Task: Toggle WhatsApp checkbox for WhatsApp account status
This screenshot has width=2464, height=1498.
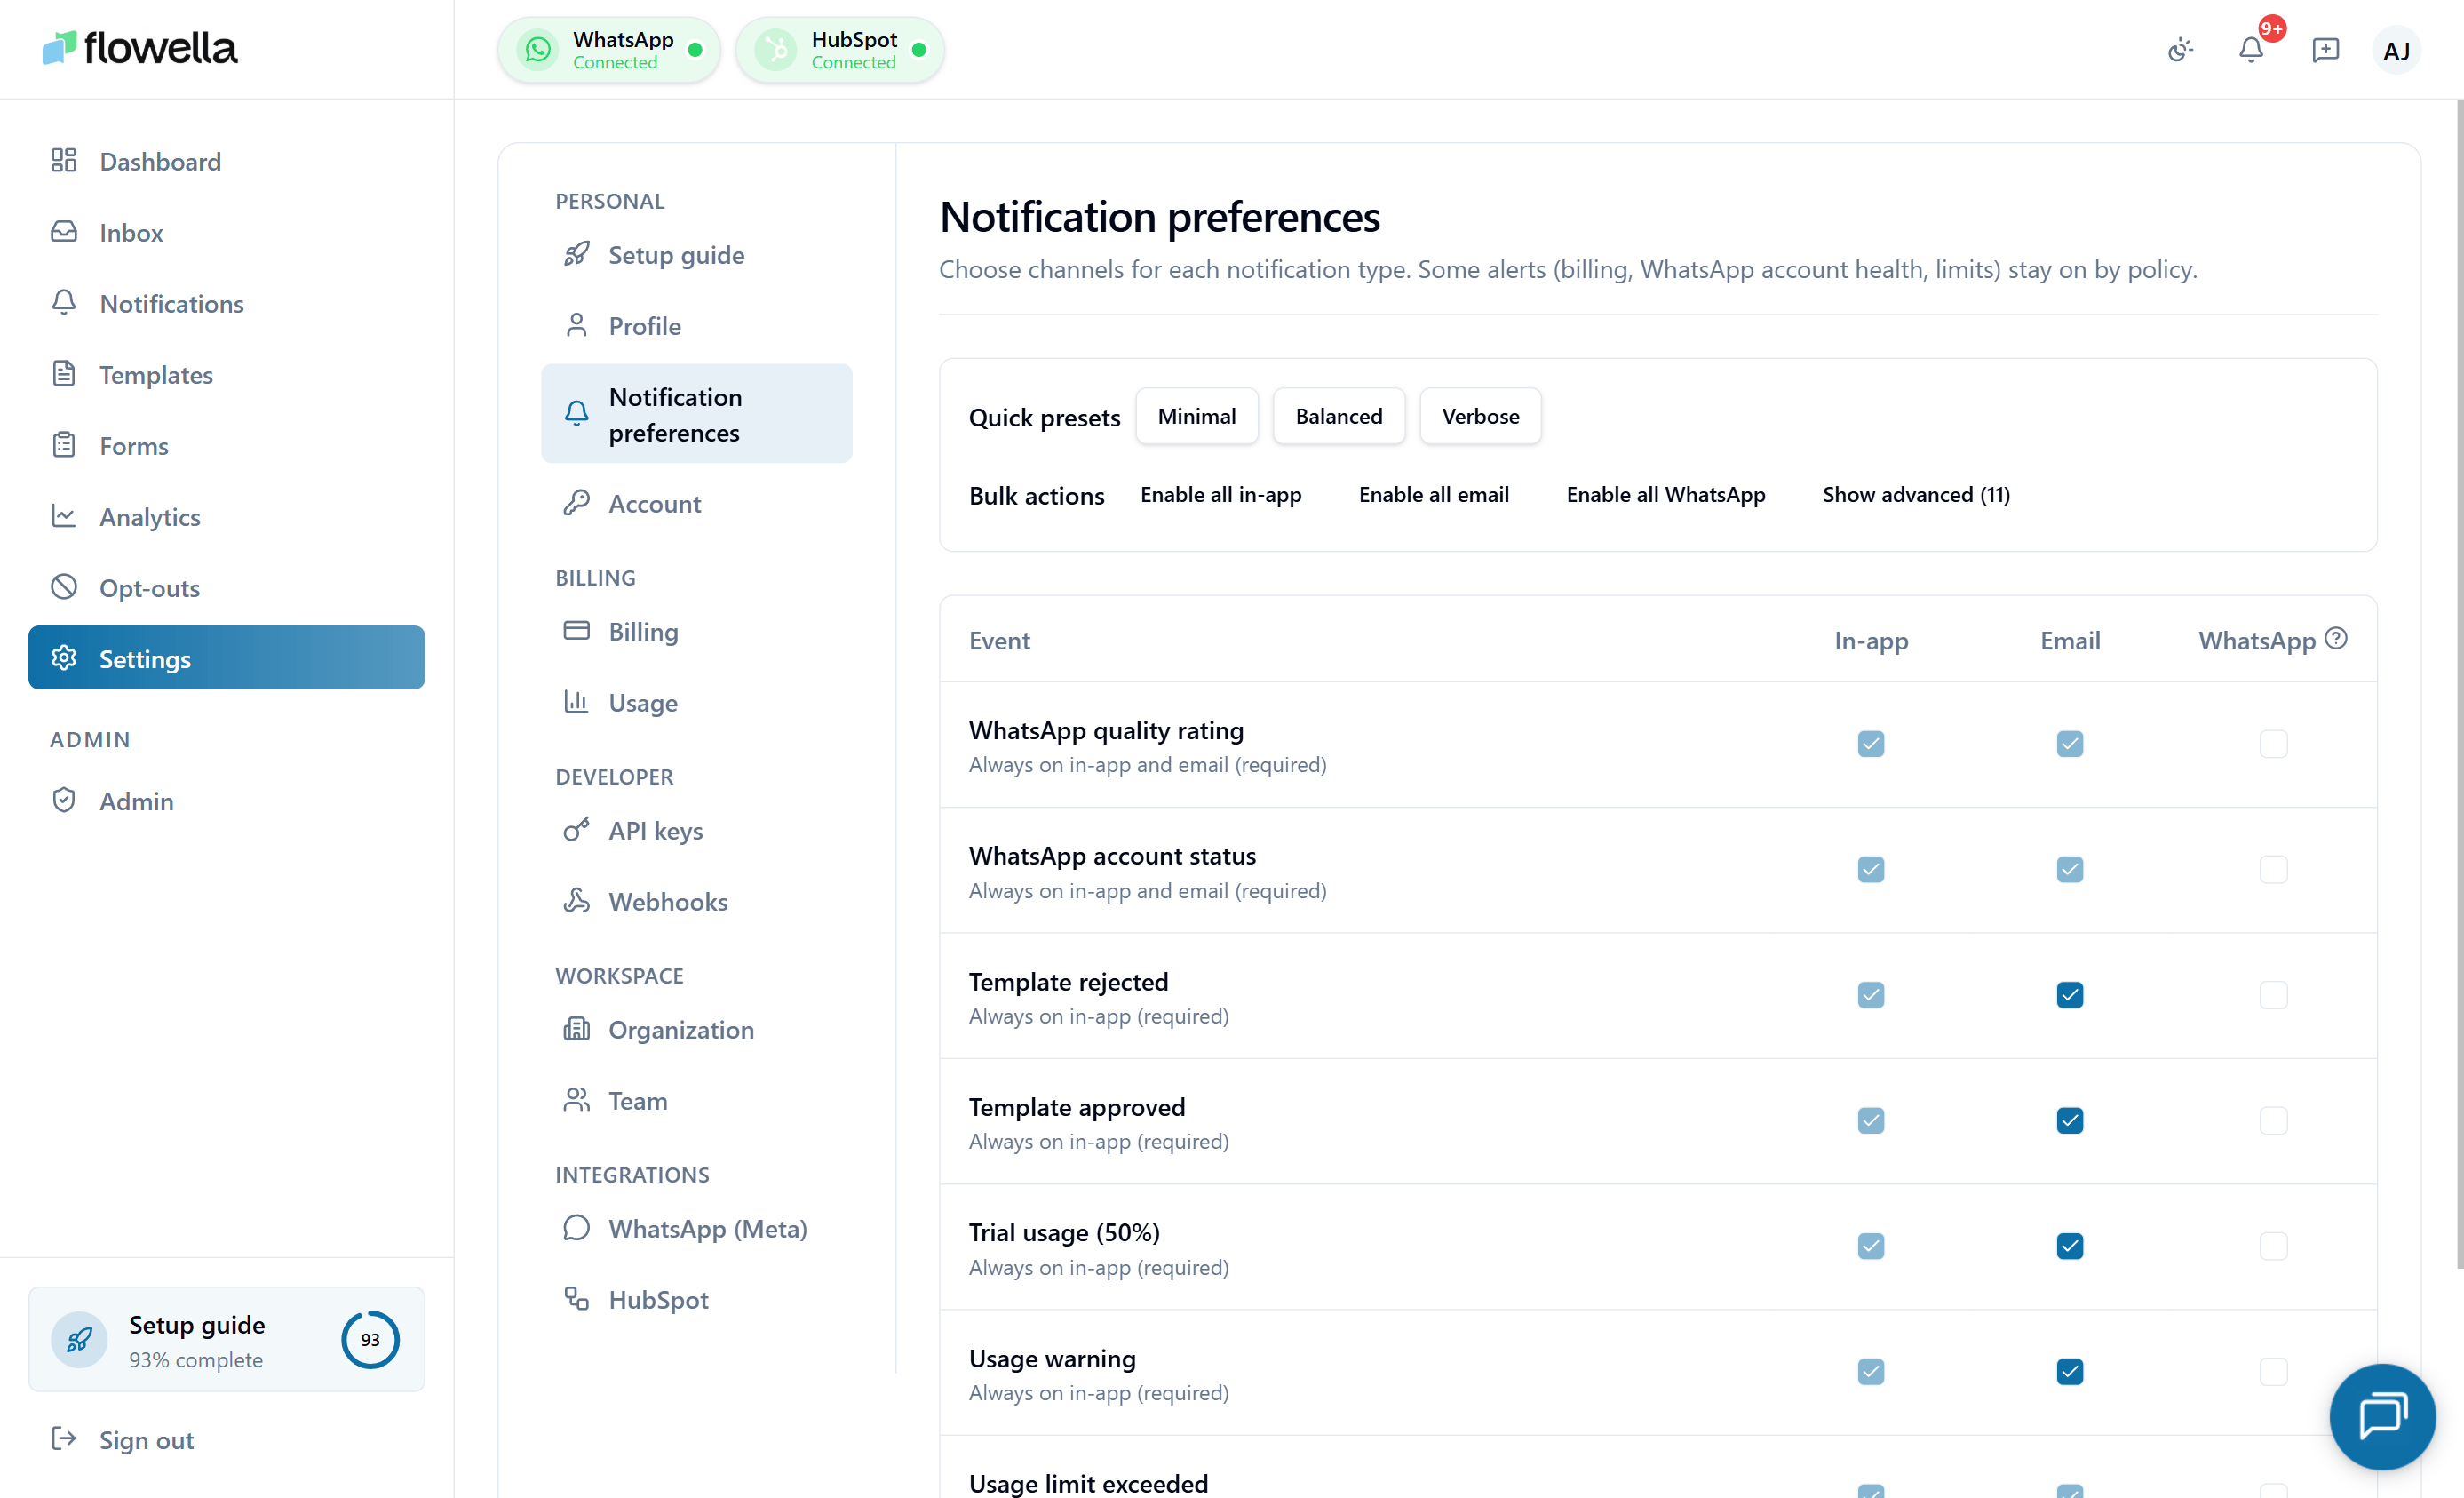Action: [x=2273, y=869]
